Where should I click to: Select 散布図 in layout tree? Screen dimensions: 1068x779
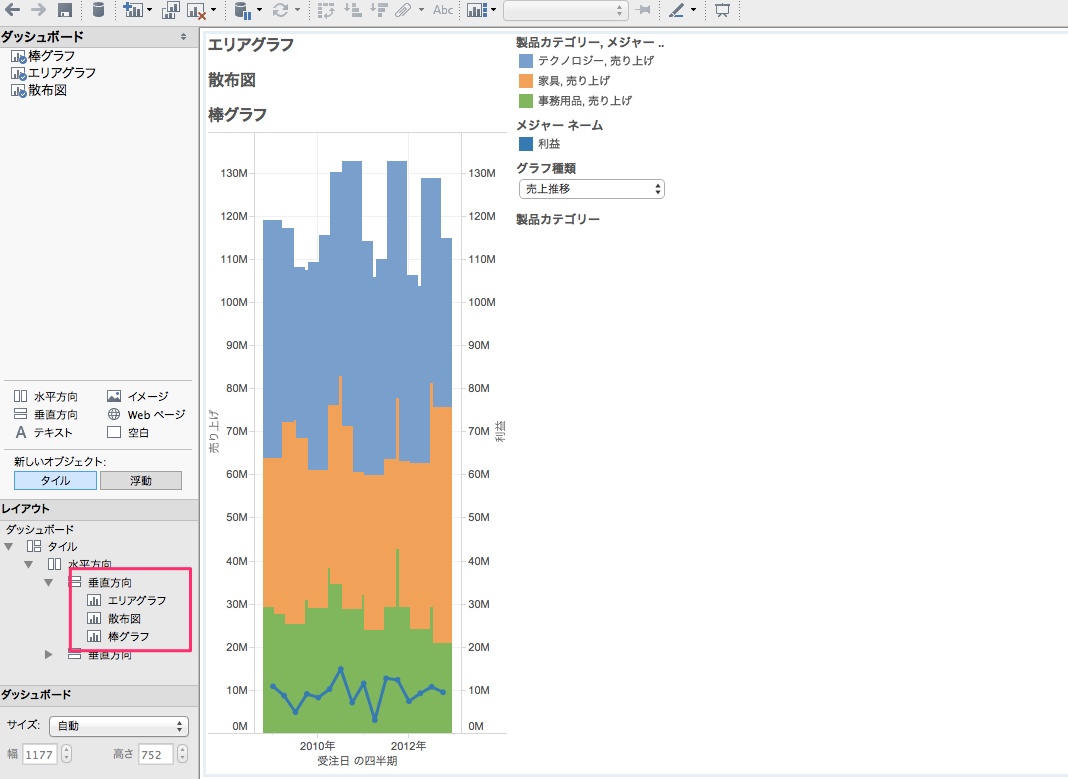114,618
